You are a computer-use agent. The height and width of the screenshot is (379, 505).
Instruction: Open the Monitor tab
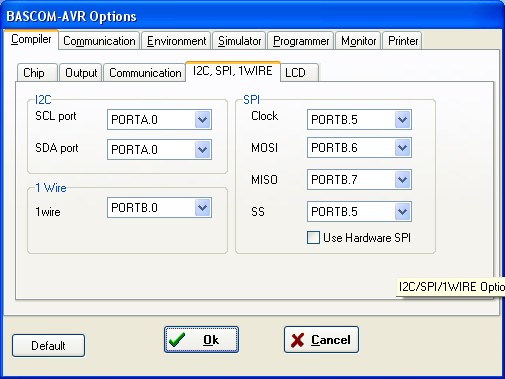pyautogui.click(x=358, y=41)
